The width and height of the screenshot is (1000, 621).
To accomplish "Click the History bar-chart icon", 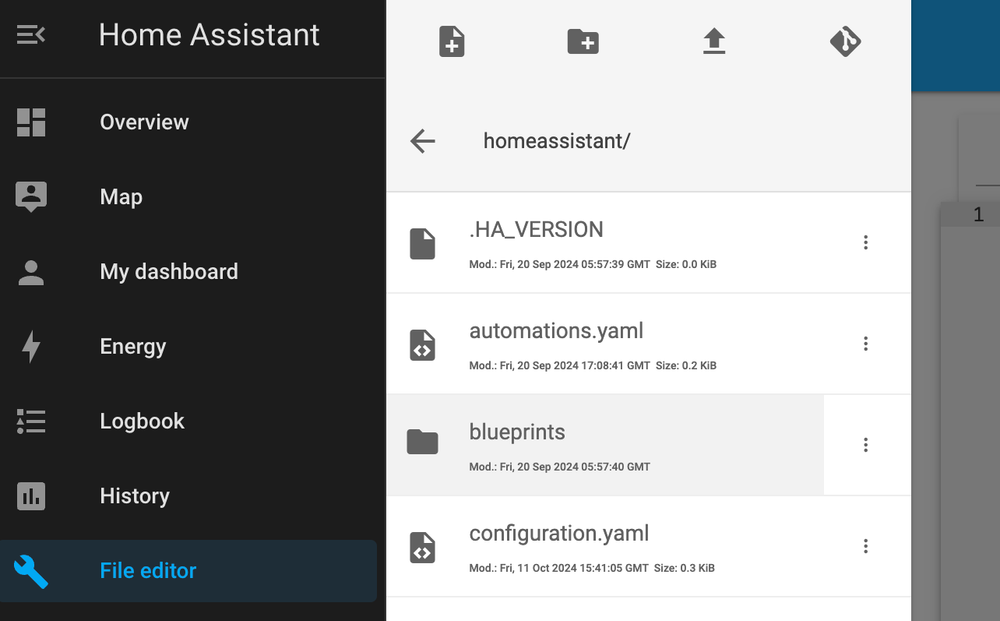I will (31, 496).
